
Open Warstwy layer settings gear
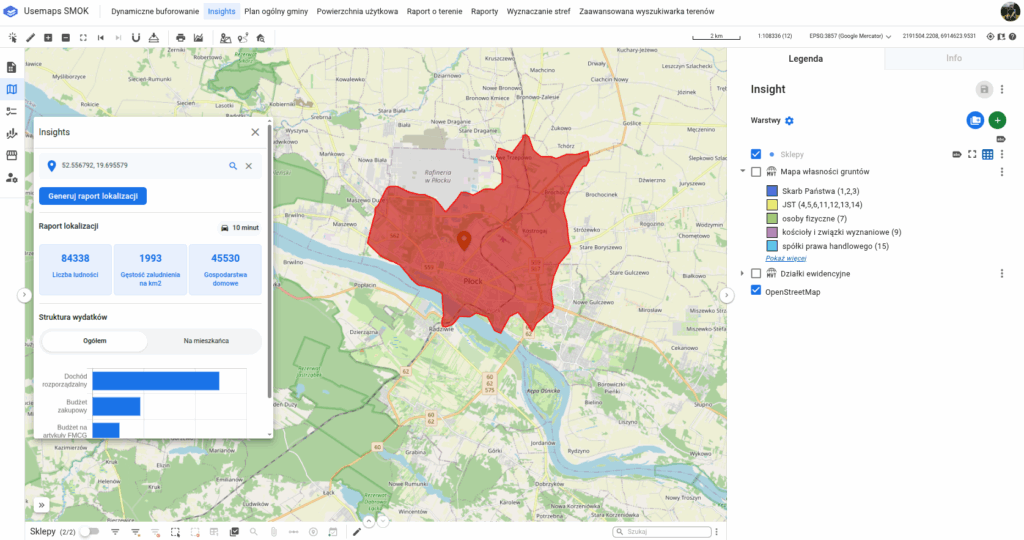tap(789, 121)
